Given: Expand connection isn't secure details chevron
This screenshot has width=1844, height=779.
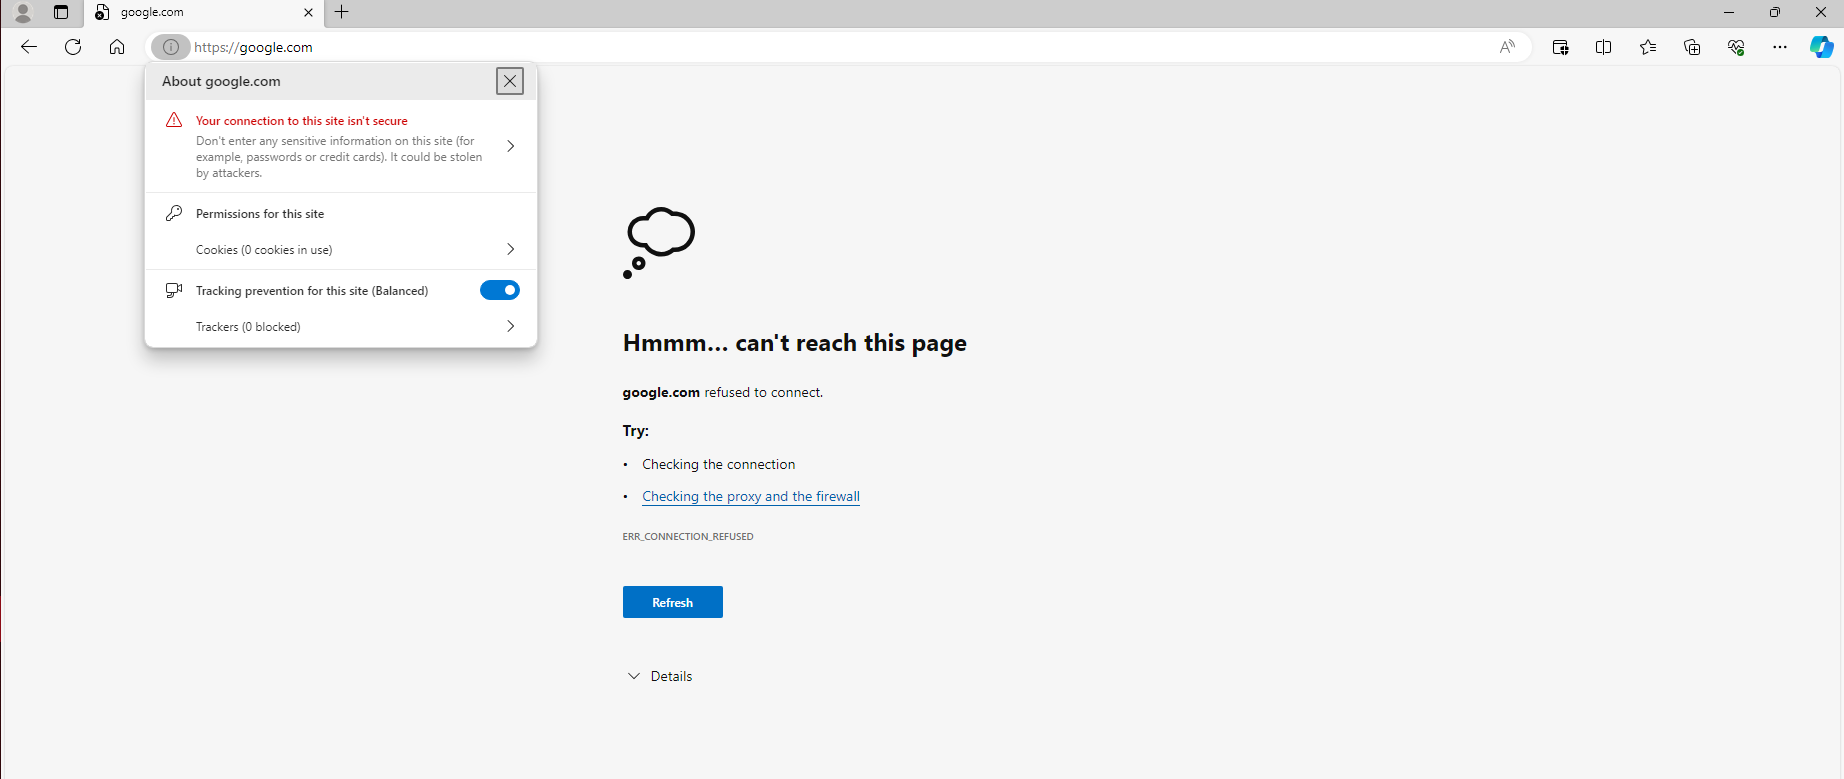Looking at the screenshot, I should [x=510, y=146].
